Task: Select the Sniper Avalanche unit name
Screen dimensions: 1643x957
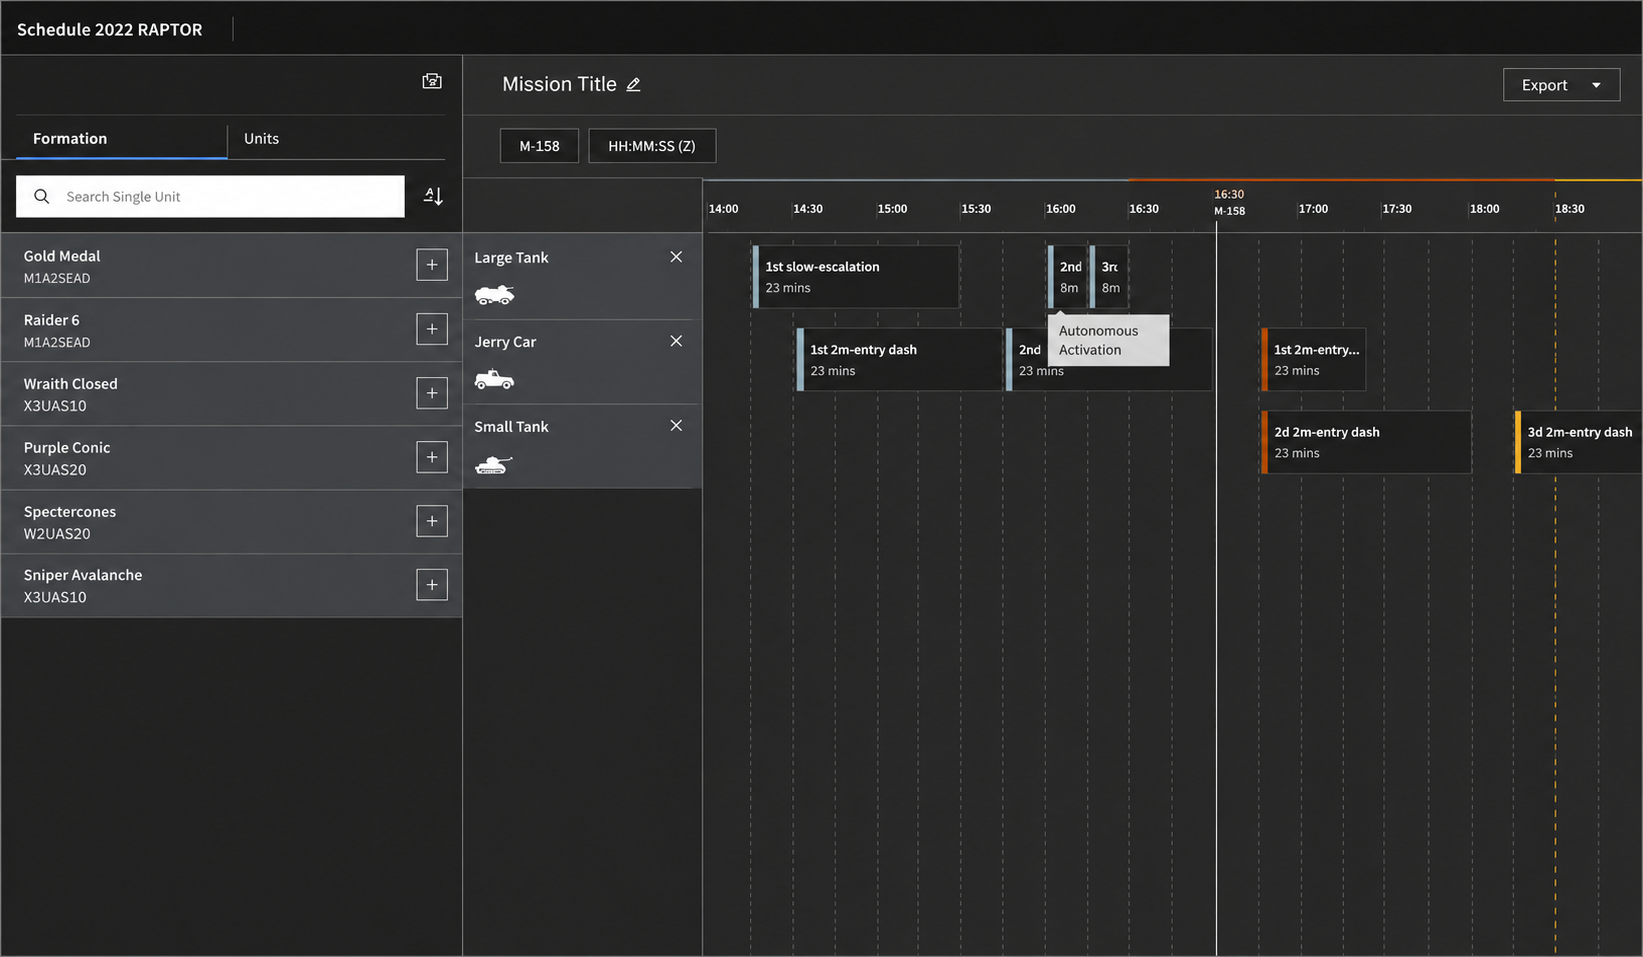Action: point(83,575)
